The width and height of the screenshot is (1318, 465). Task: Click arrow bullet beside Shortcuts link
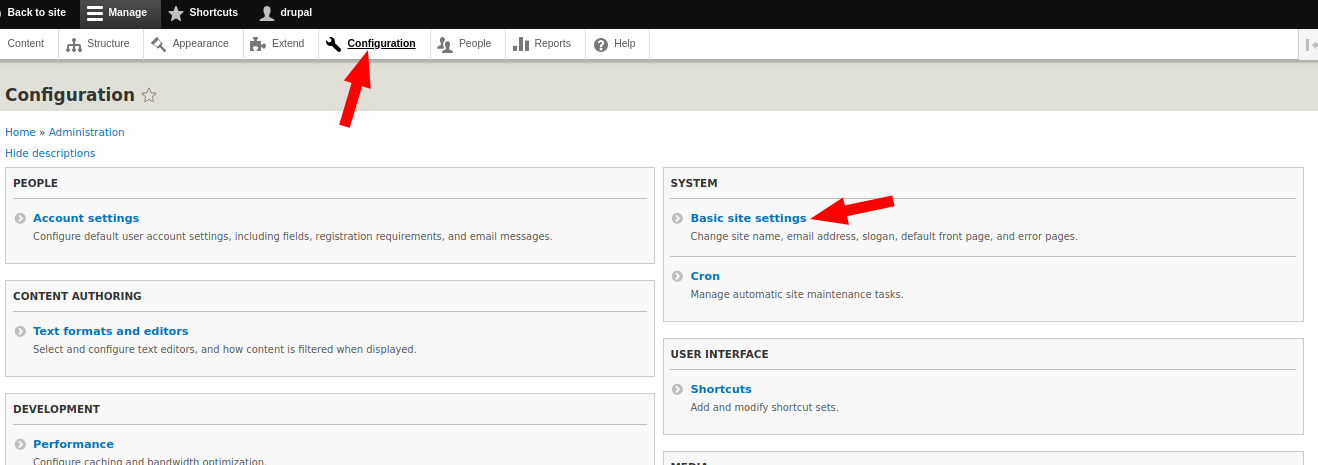(677, 389)
